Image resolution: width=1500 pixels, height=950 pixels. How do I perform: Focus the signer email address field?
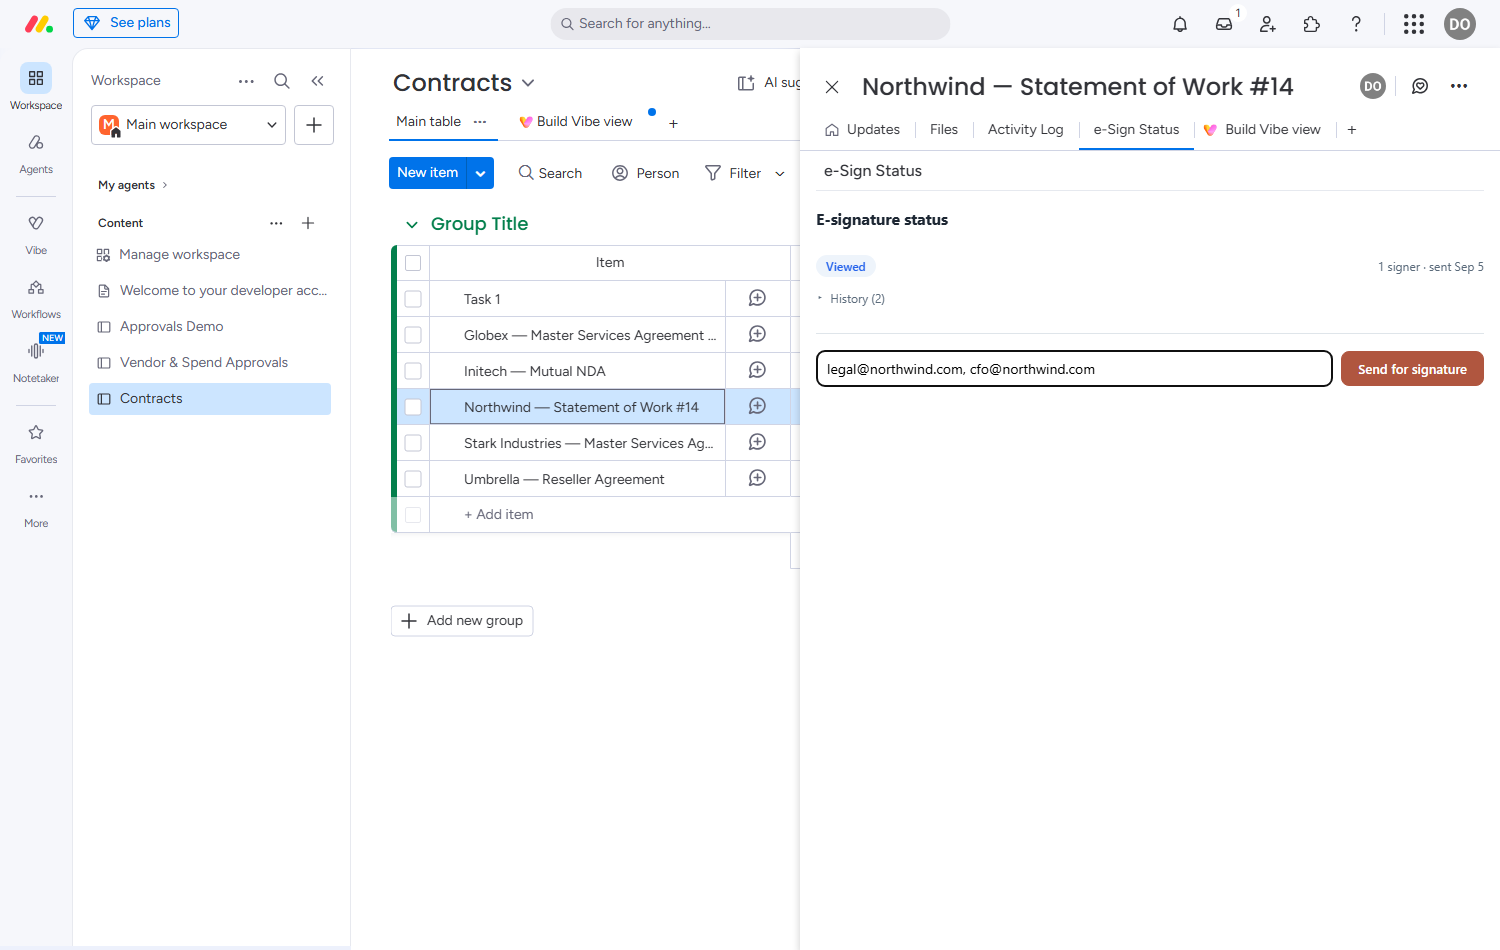[1074, 369]
